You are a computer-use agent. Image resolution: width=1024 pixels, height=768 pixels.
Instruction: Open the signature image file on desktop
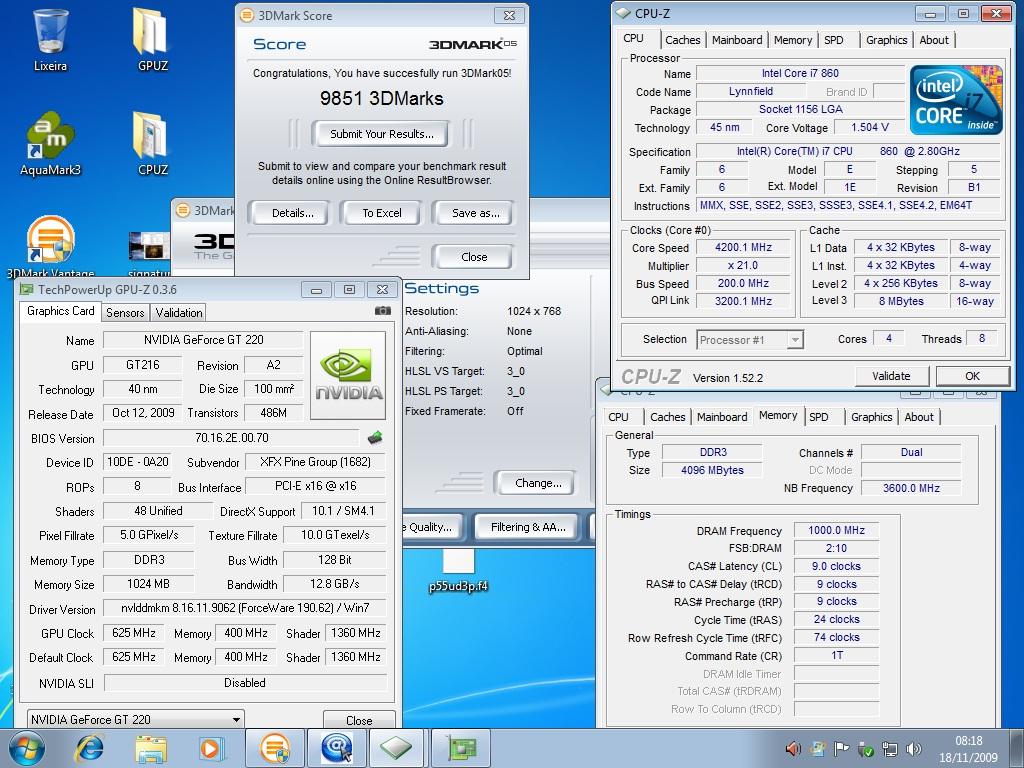pos(150,253)
